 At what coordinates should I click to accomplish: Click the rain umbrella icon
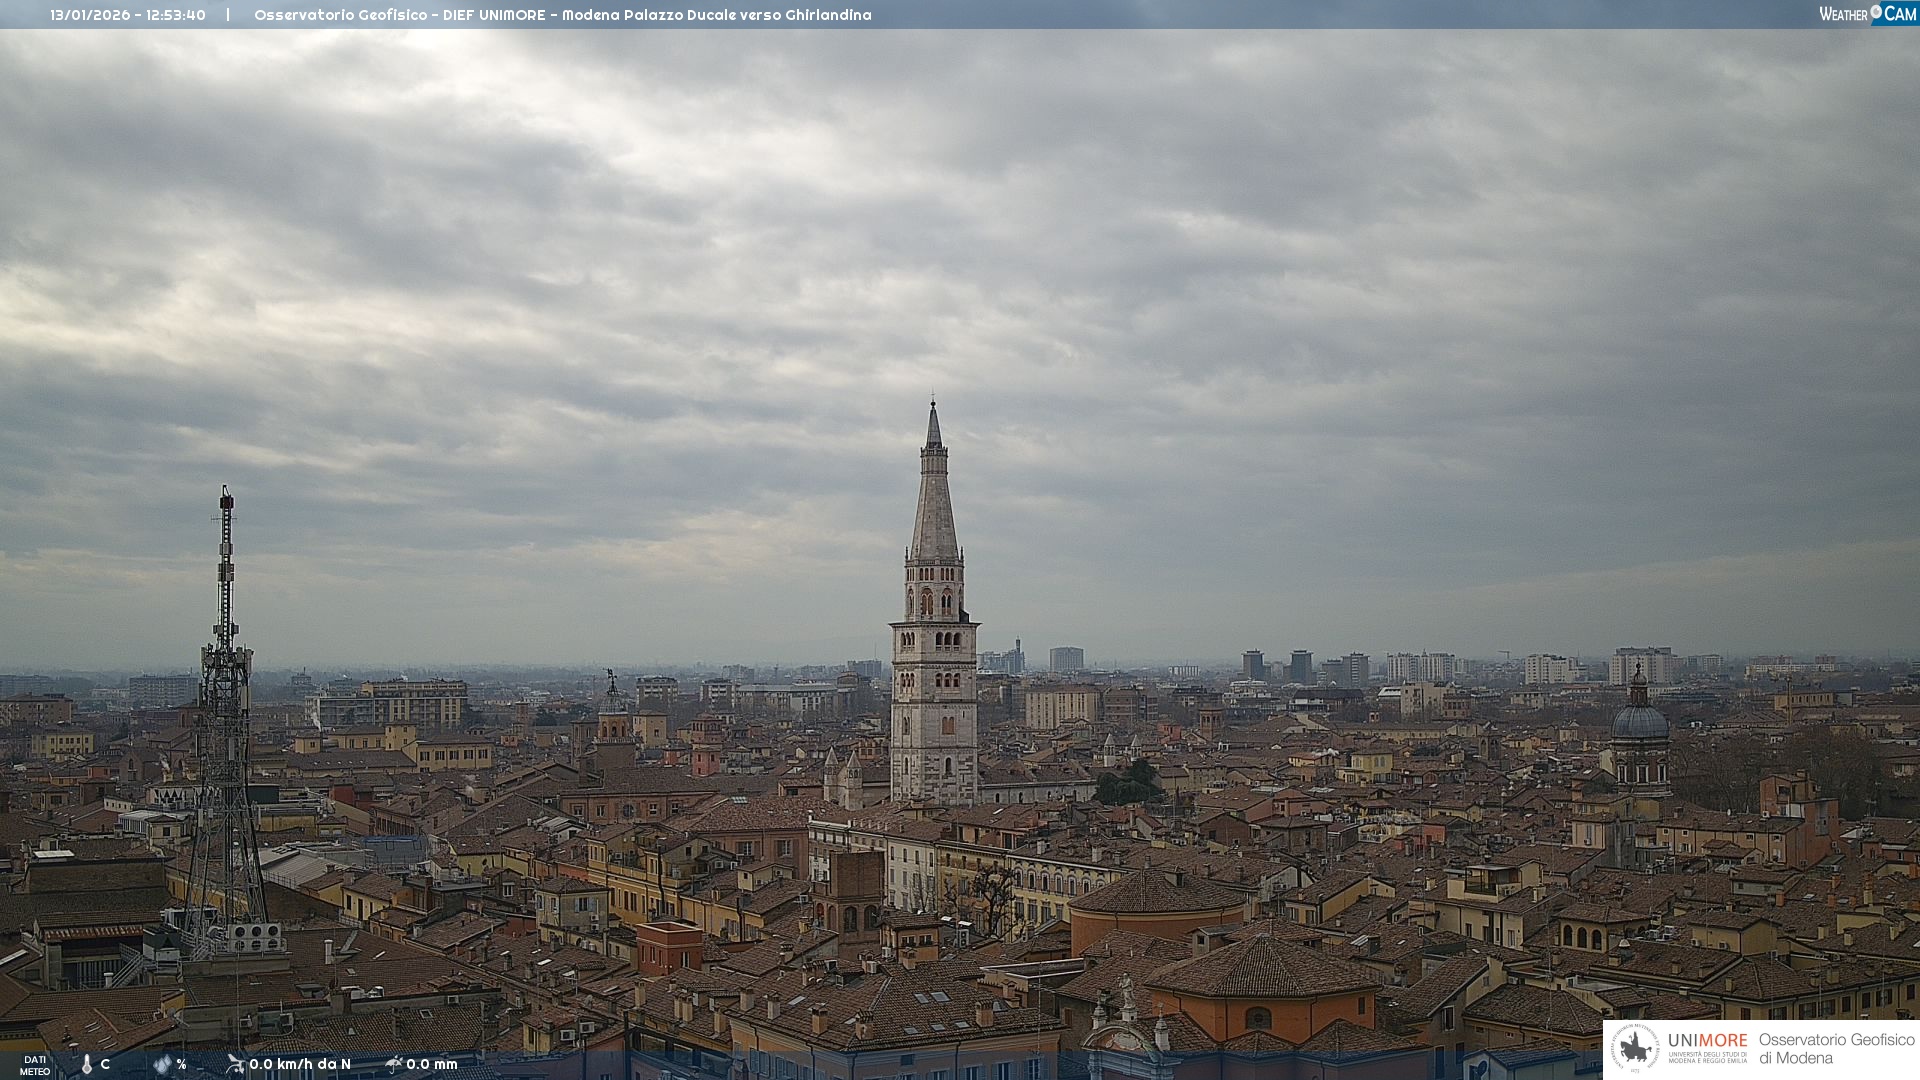pos(394,1064)
